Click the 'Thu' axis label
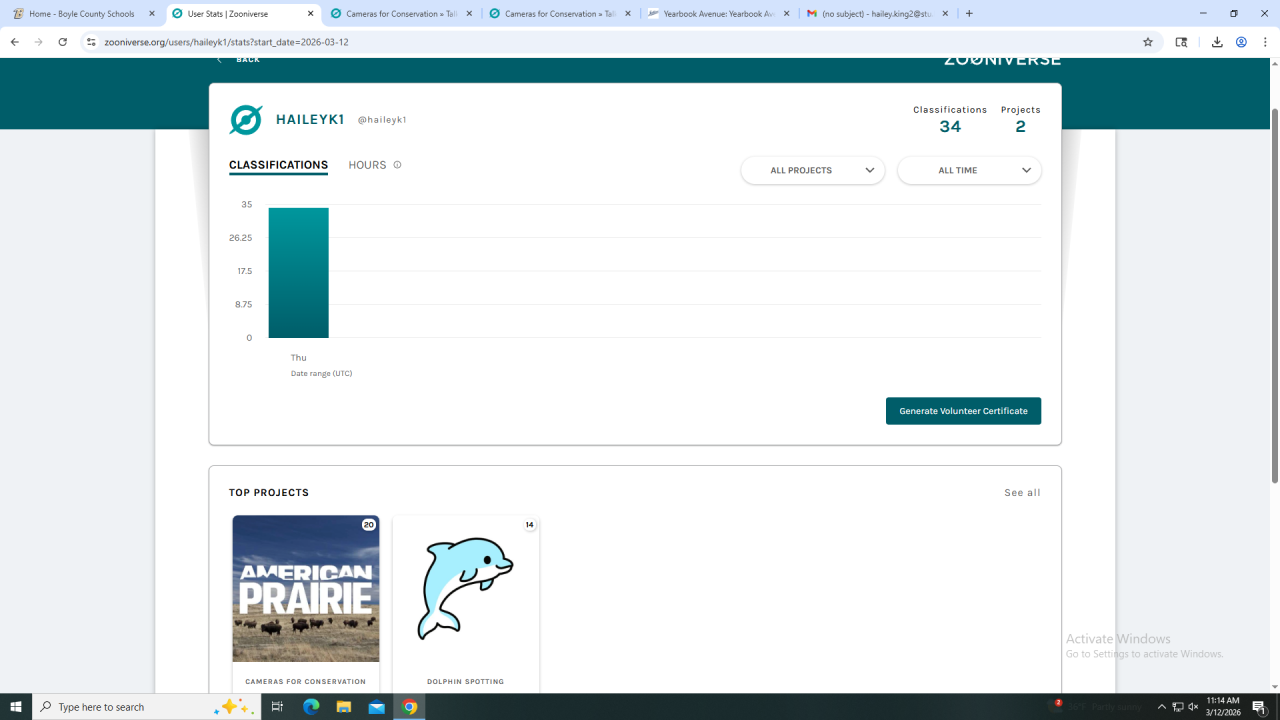The image size is (1280, 720). tap(299, 358)
